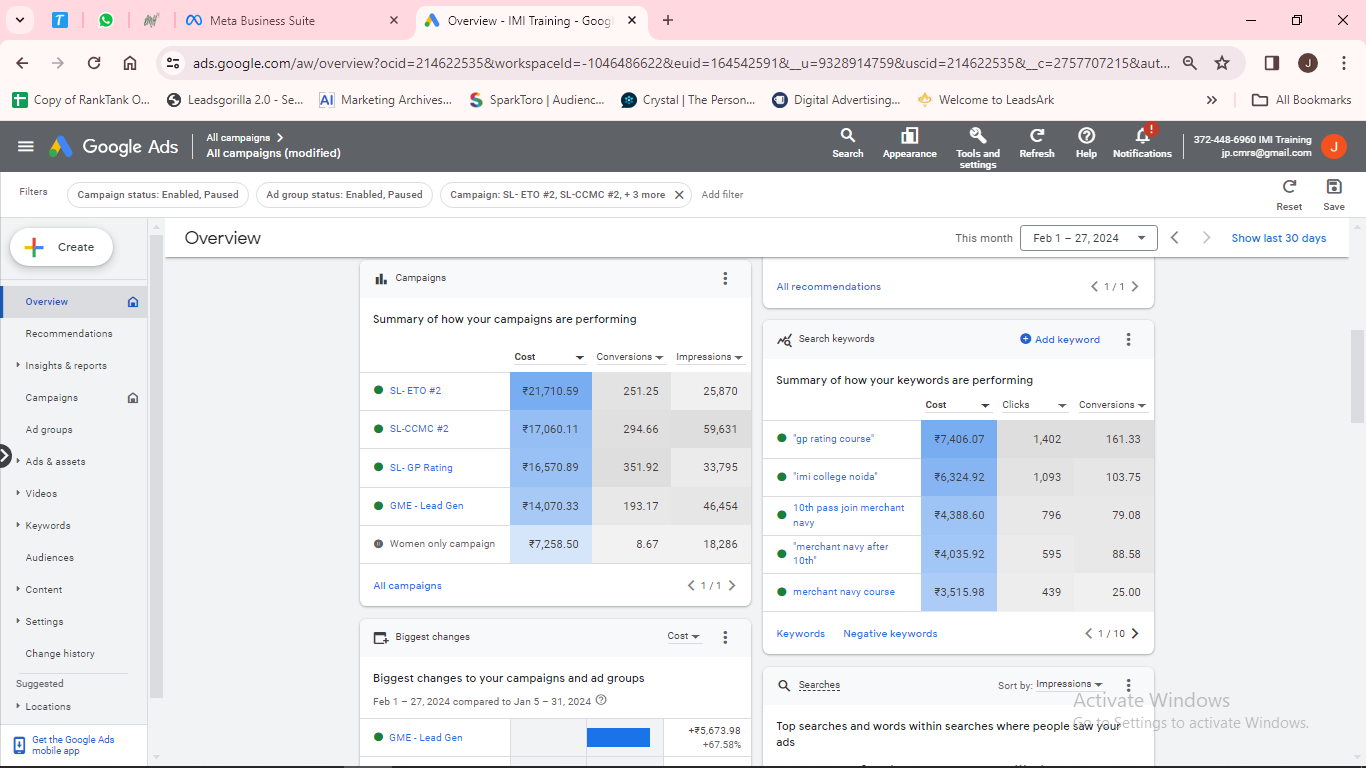Viewport: 1366px width, 768px height.
Task: Click the Search magnifier in Google Ads header
Action: 848,142
